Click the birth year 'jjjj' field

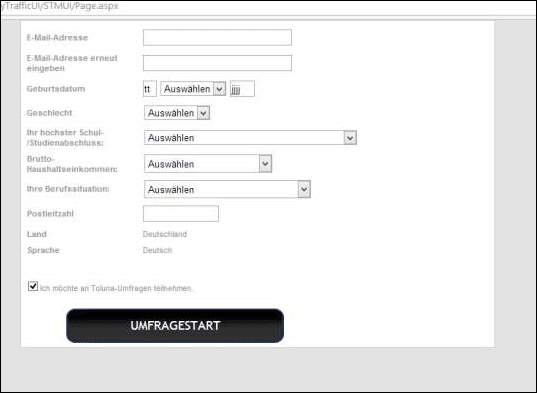(242, 89)
